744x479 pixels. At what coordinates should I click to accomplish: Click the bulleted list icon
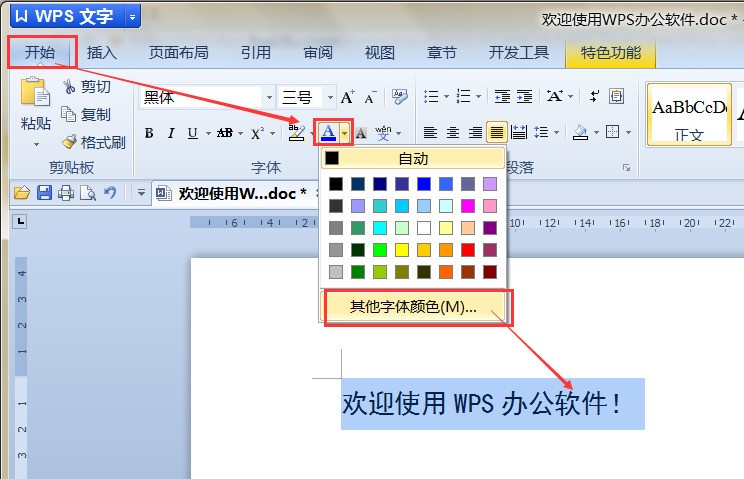tap(431, 97)
